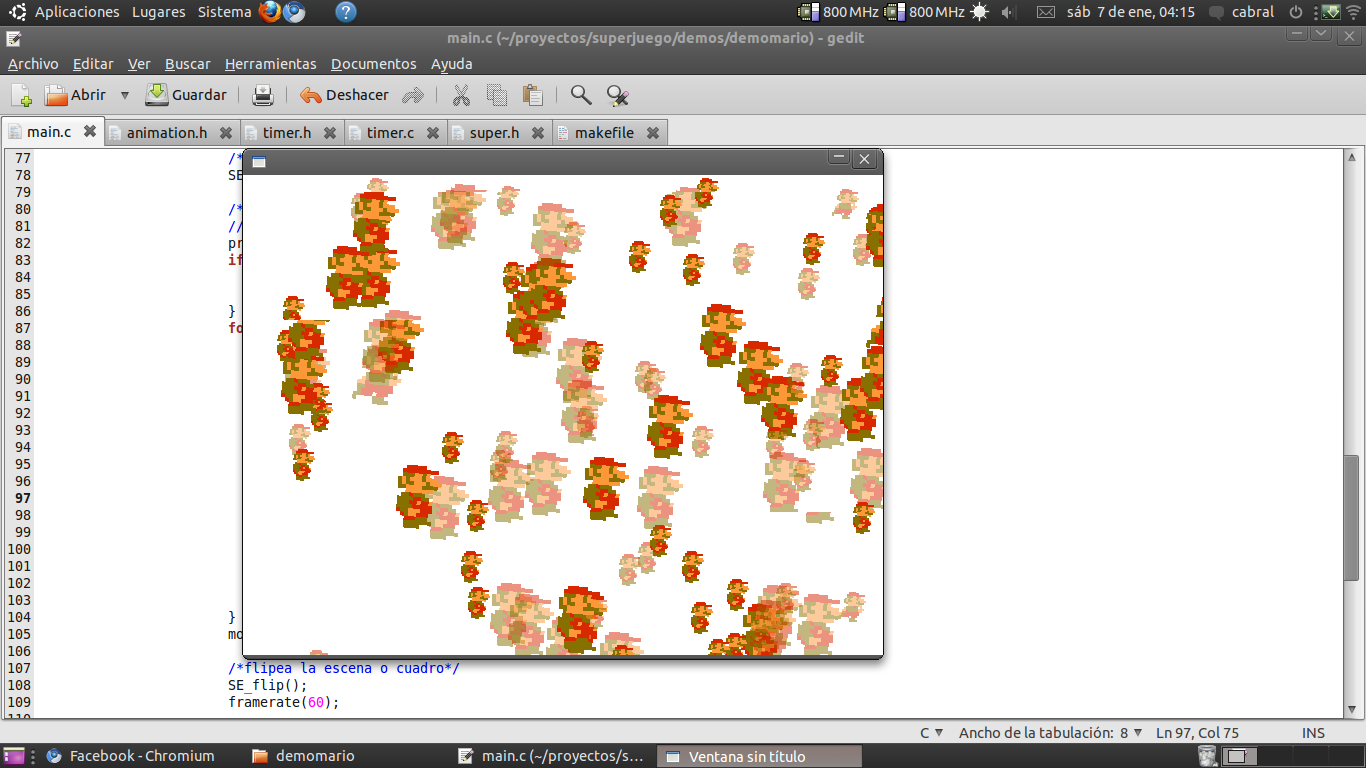The width and height of the screenshot is (1366, 768).
Task: Close the timer.h tab
Action: coord(330,132)
